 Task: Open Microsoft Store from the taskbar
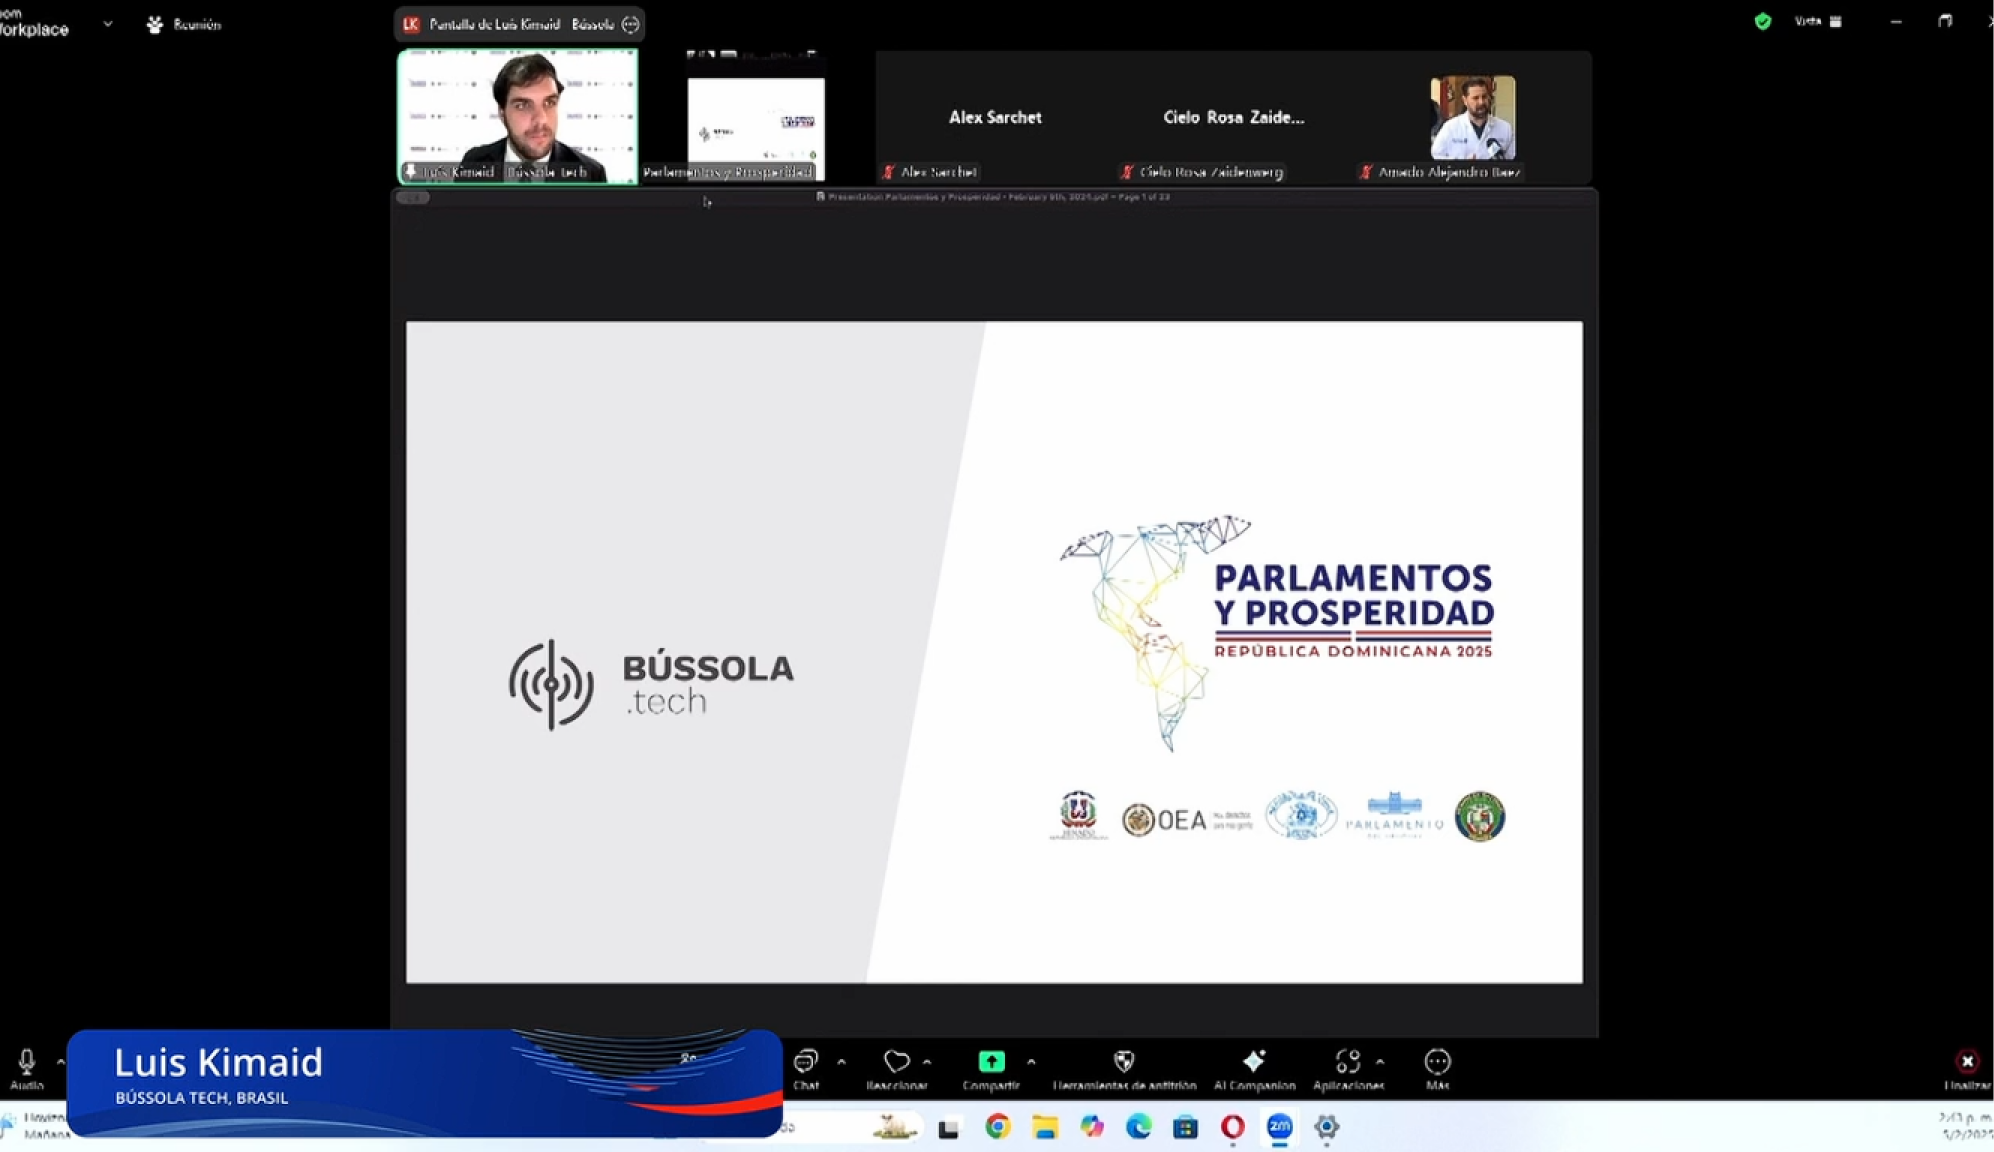click(x=1185, y=1127)
